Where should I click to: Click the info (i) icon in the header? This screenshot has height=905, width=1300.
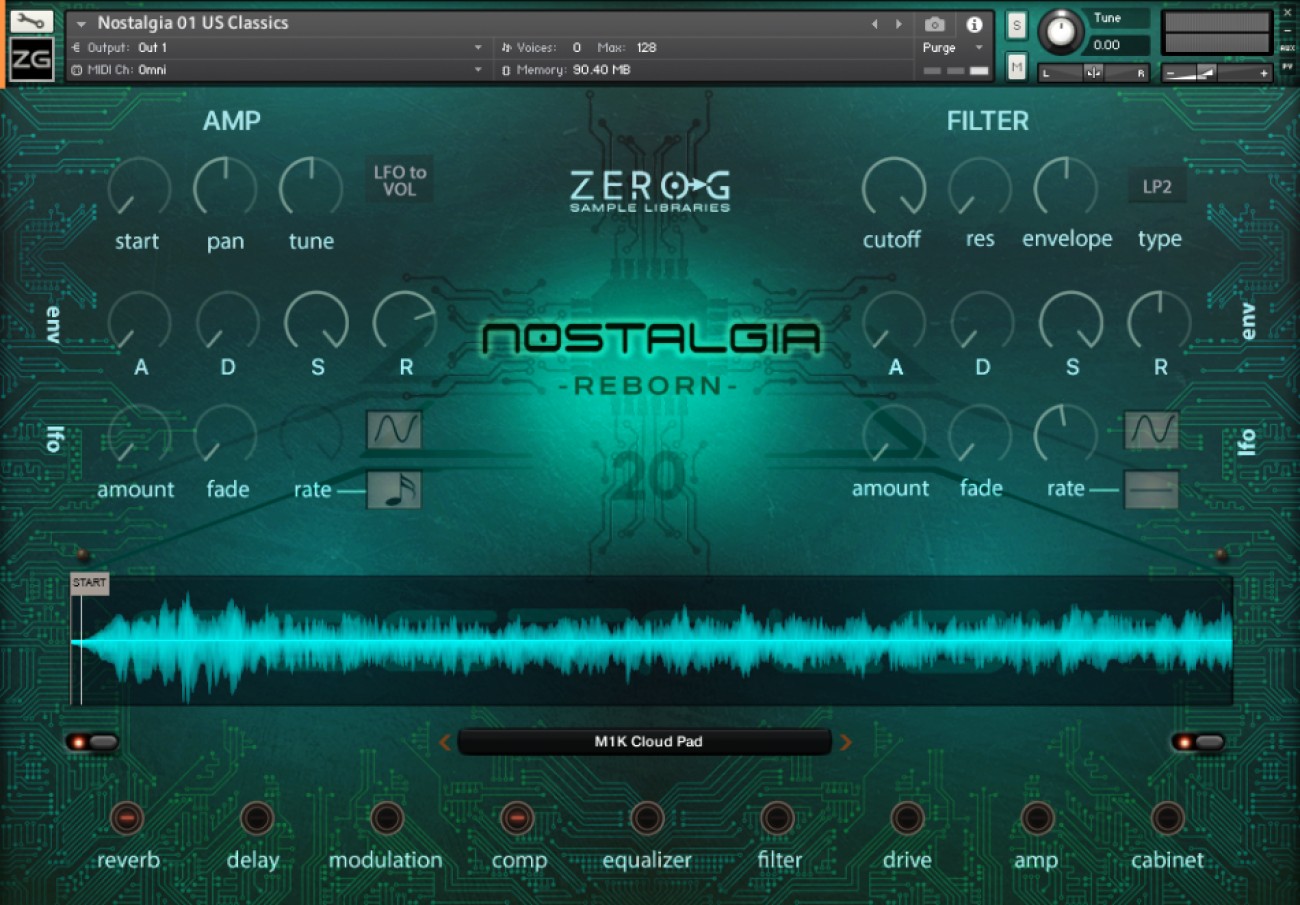coord(975,23)
